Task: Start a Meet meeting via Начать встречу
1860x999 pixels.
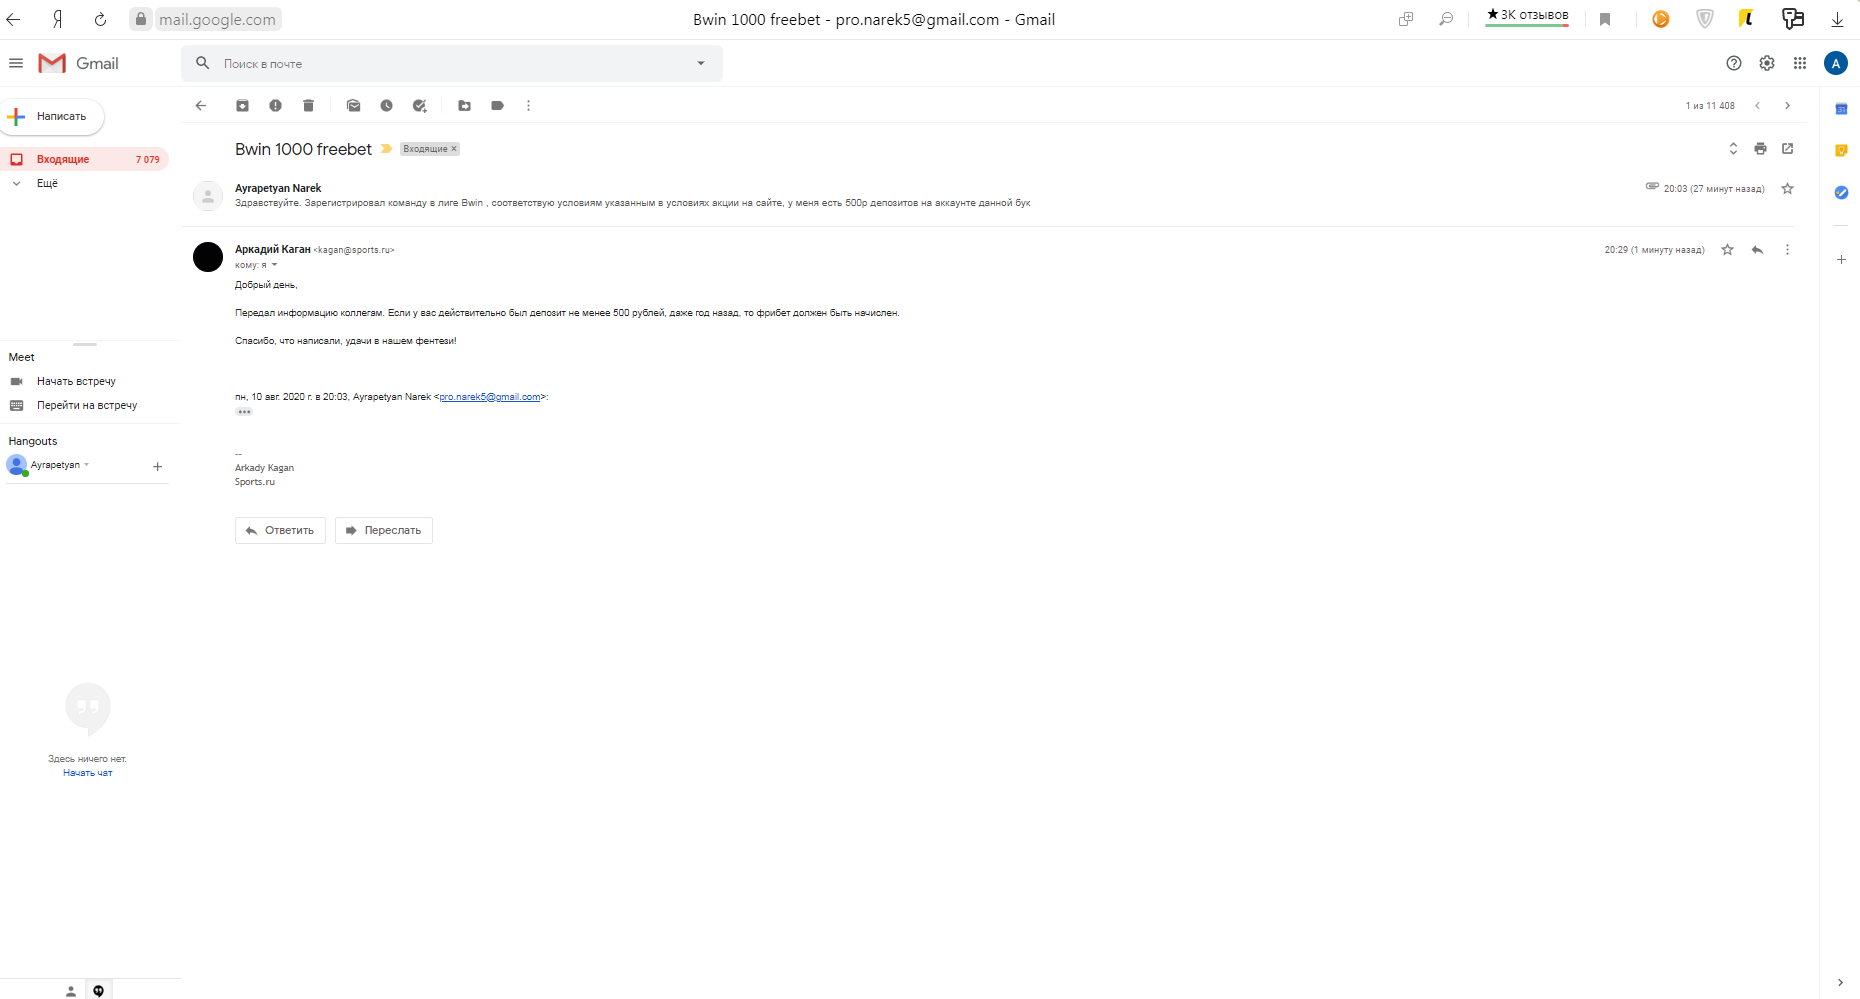Action: [76, 382]
